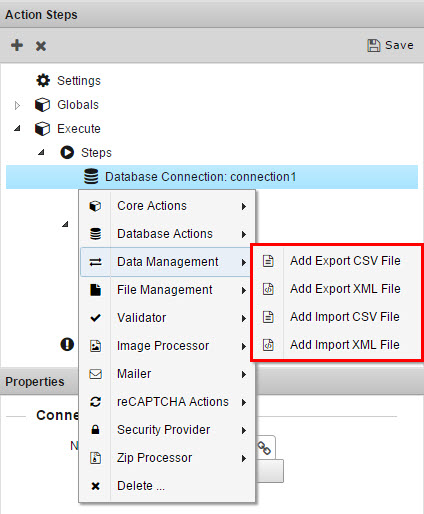Select Database Connection: connection1 row
This screenshot has height=514, width=424.
(x=212, y=177)
